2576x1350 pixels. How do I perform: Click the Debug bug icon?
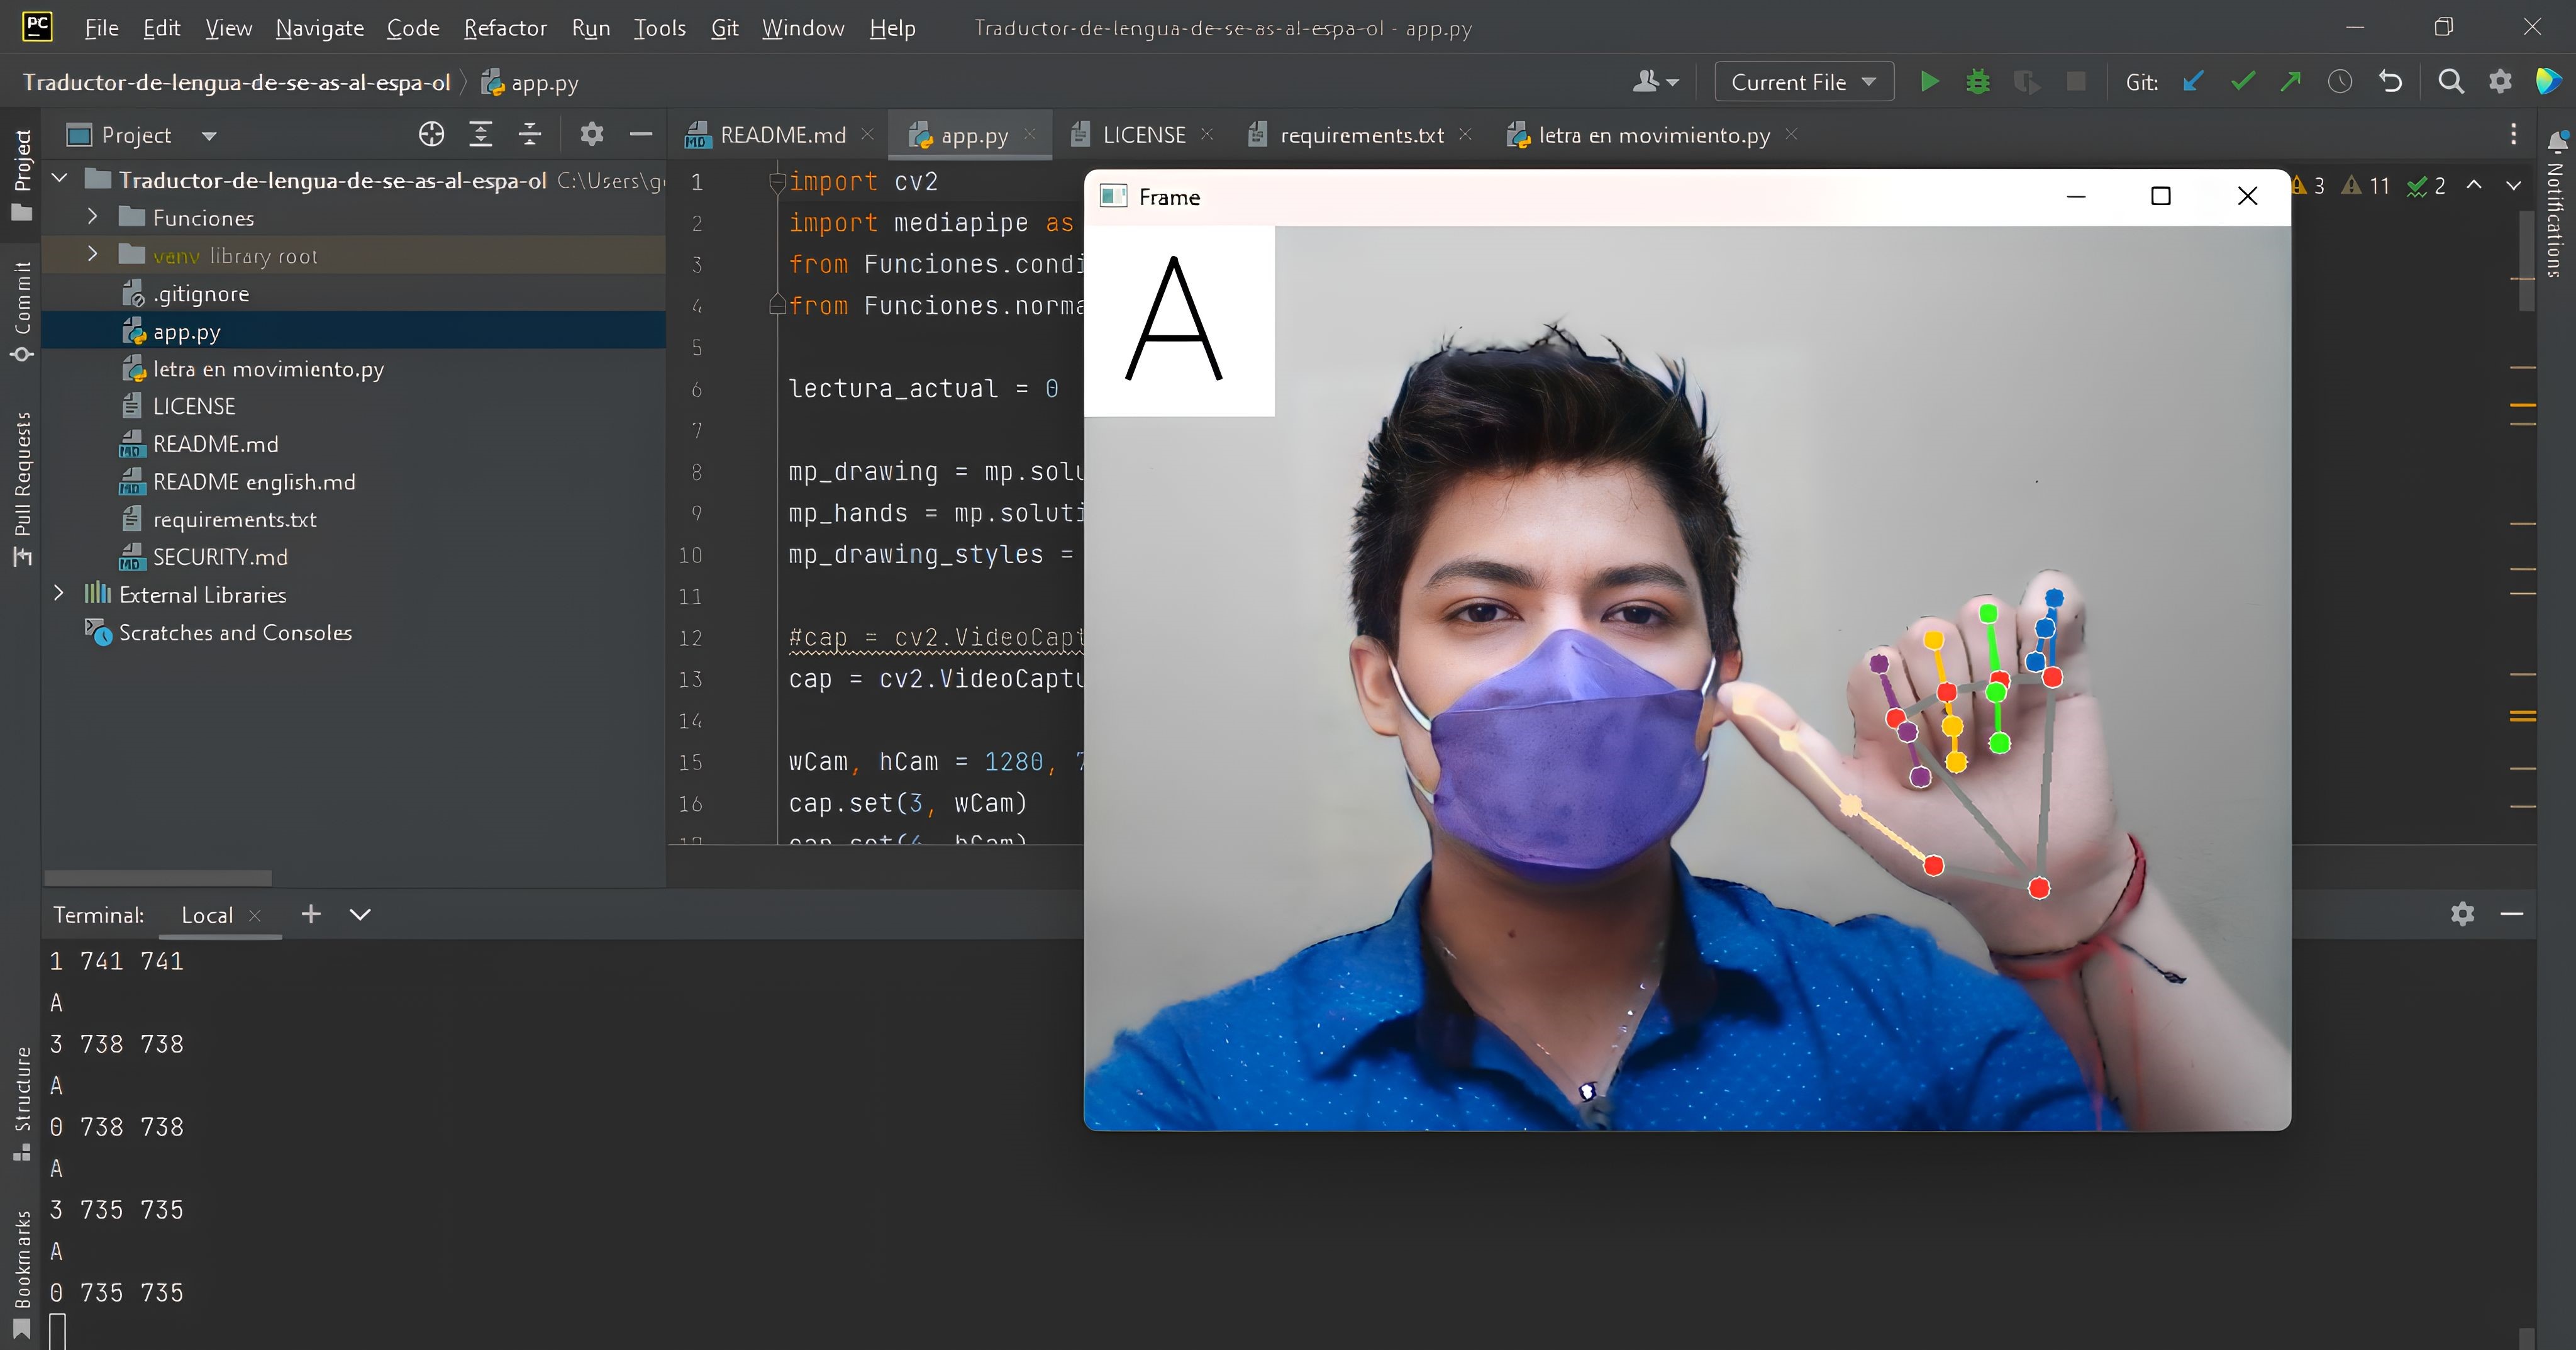coord(1978,82)
